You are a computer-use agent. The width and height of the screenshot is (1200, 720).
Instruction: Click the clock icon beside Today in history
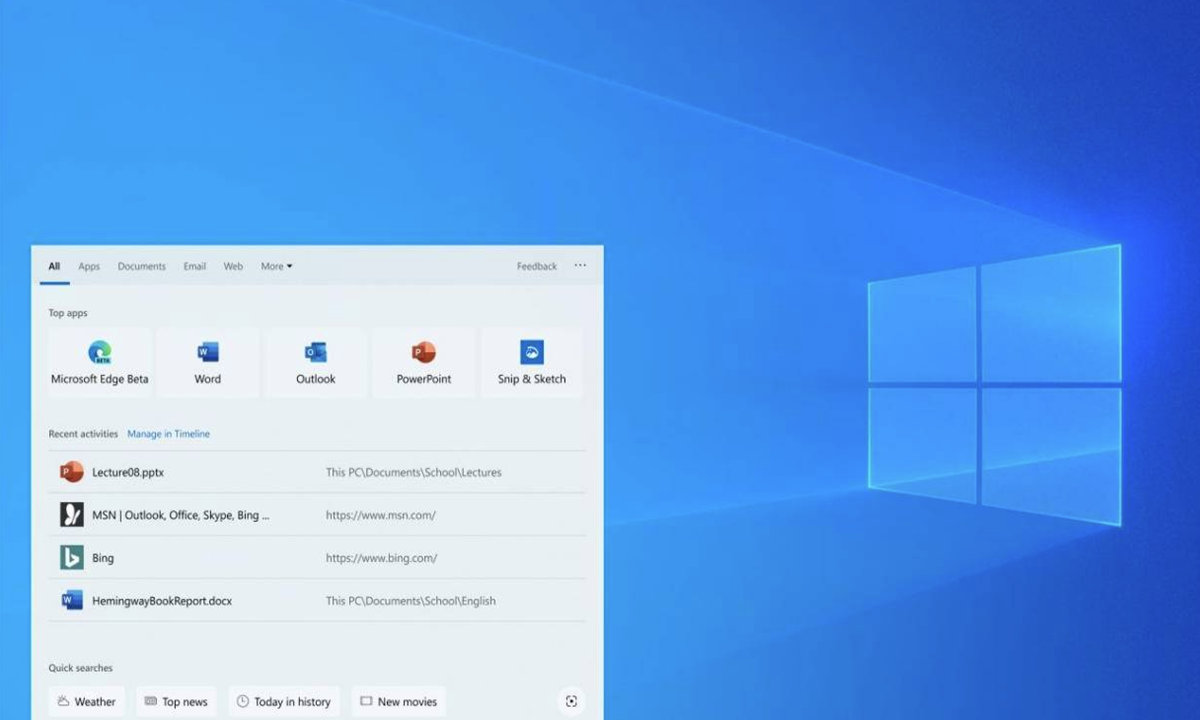pyautogui.click(x=243, y=701)
